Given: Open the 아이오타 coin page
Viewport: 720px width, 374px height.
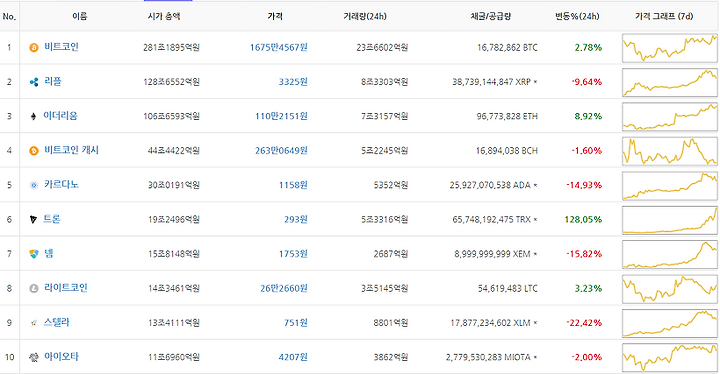Looking at the screenshot, I should (62, 357).
